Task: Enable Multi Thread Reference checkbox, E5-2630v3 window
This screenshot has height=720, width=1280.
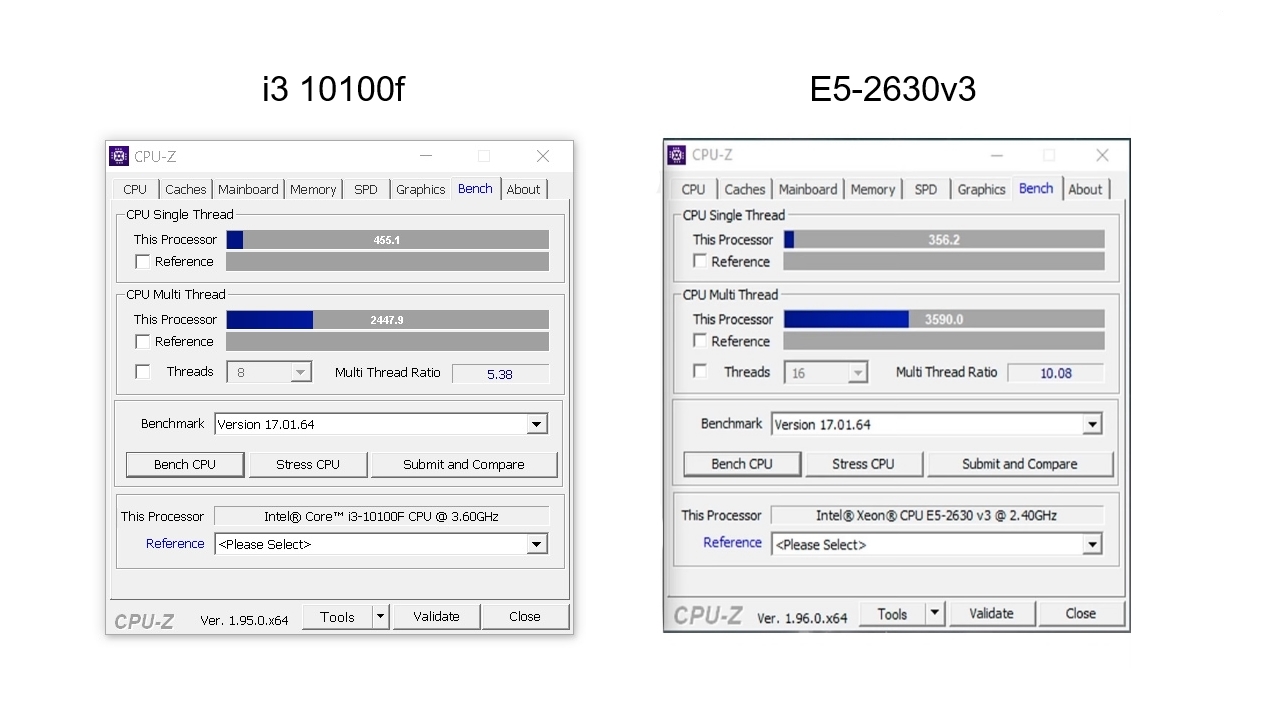Action: tap(700, 341)
